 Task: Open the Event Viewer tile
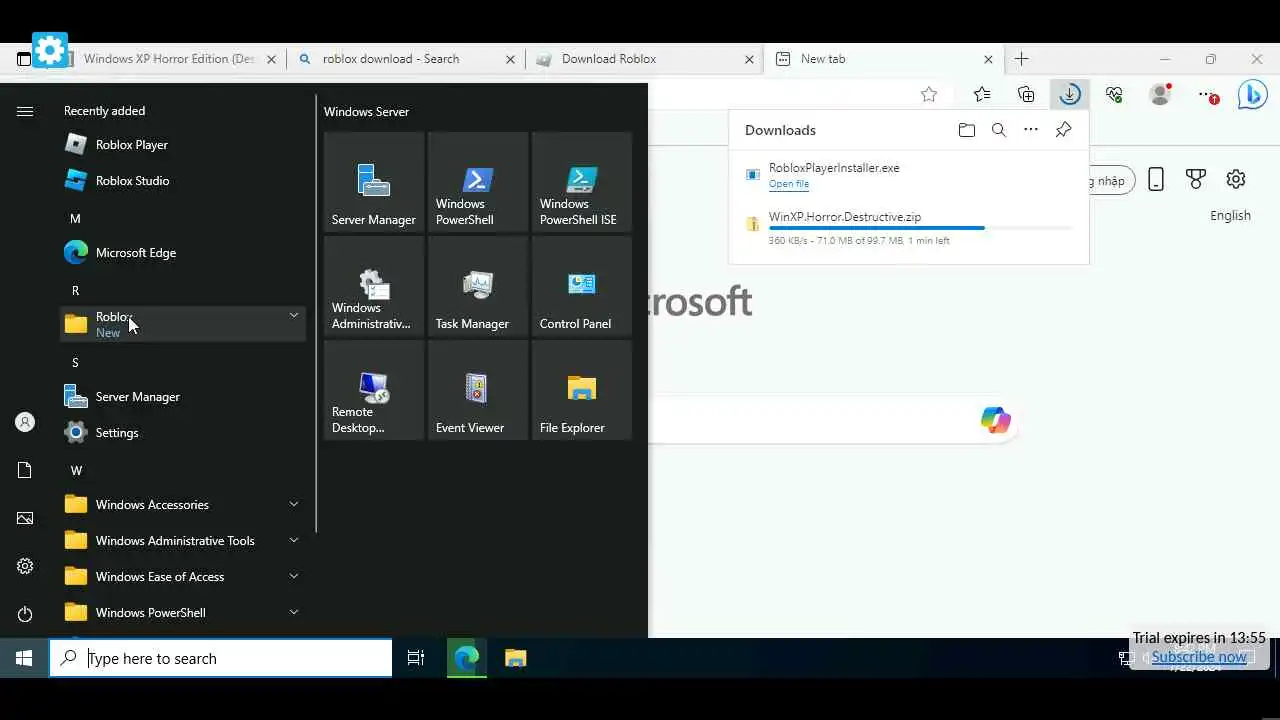click(478, 390)
